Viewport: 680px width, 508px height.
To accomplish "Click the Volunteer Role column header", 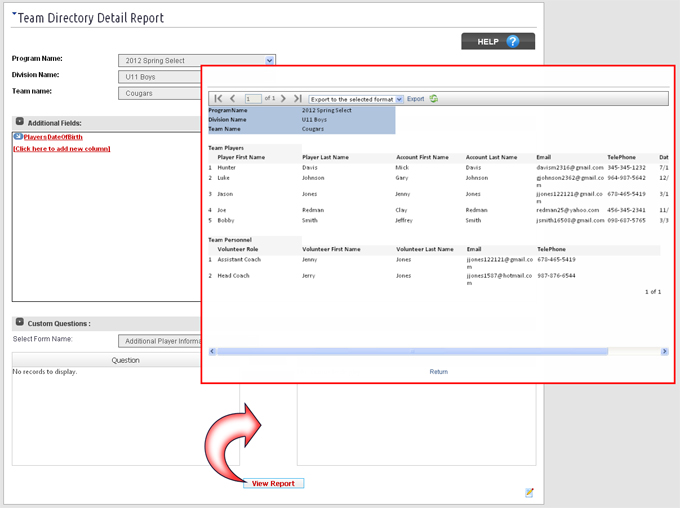I will click(x=238, y=249).
